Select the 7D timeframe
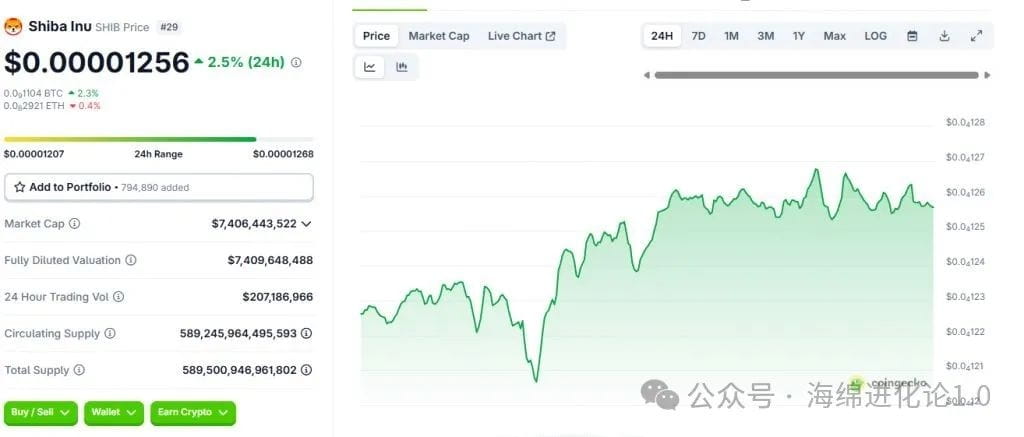This screenshot has height=437, width=1024. [x=698, y=36]
